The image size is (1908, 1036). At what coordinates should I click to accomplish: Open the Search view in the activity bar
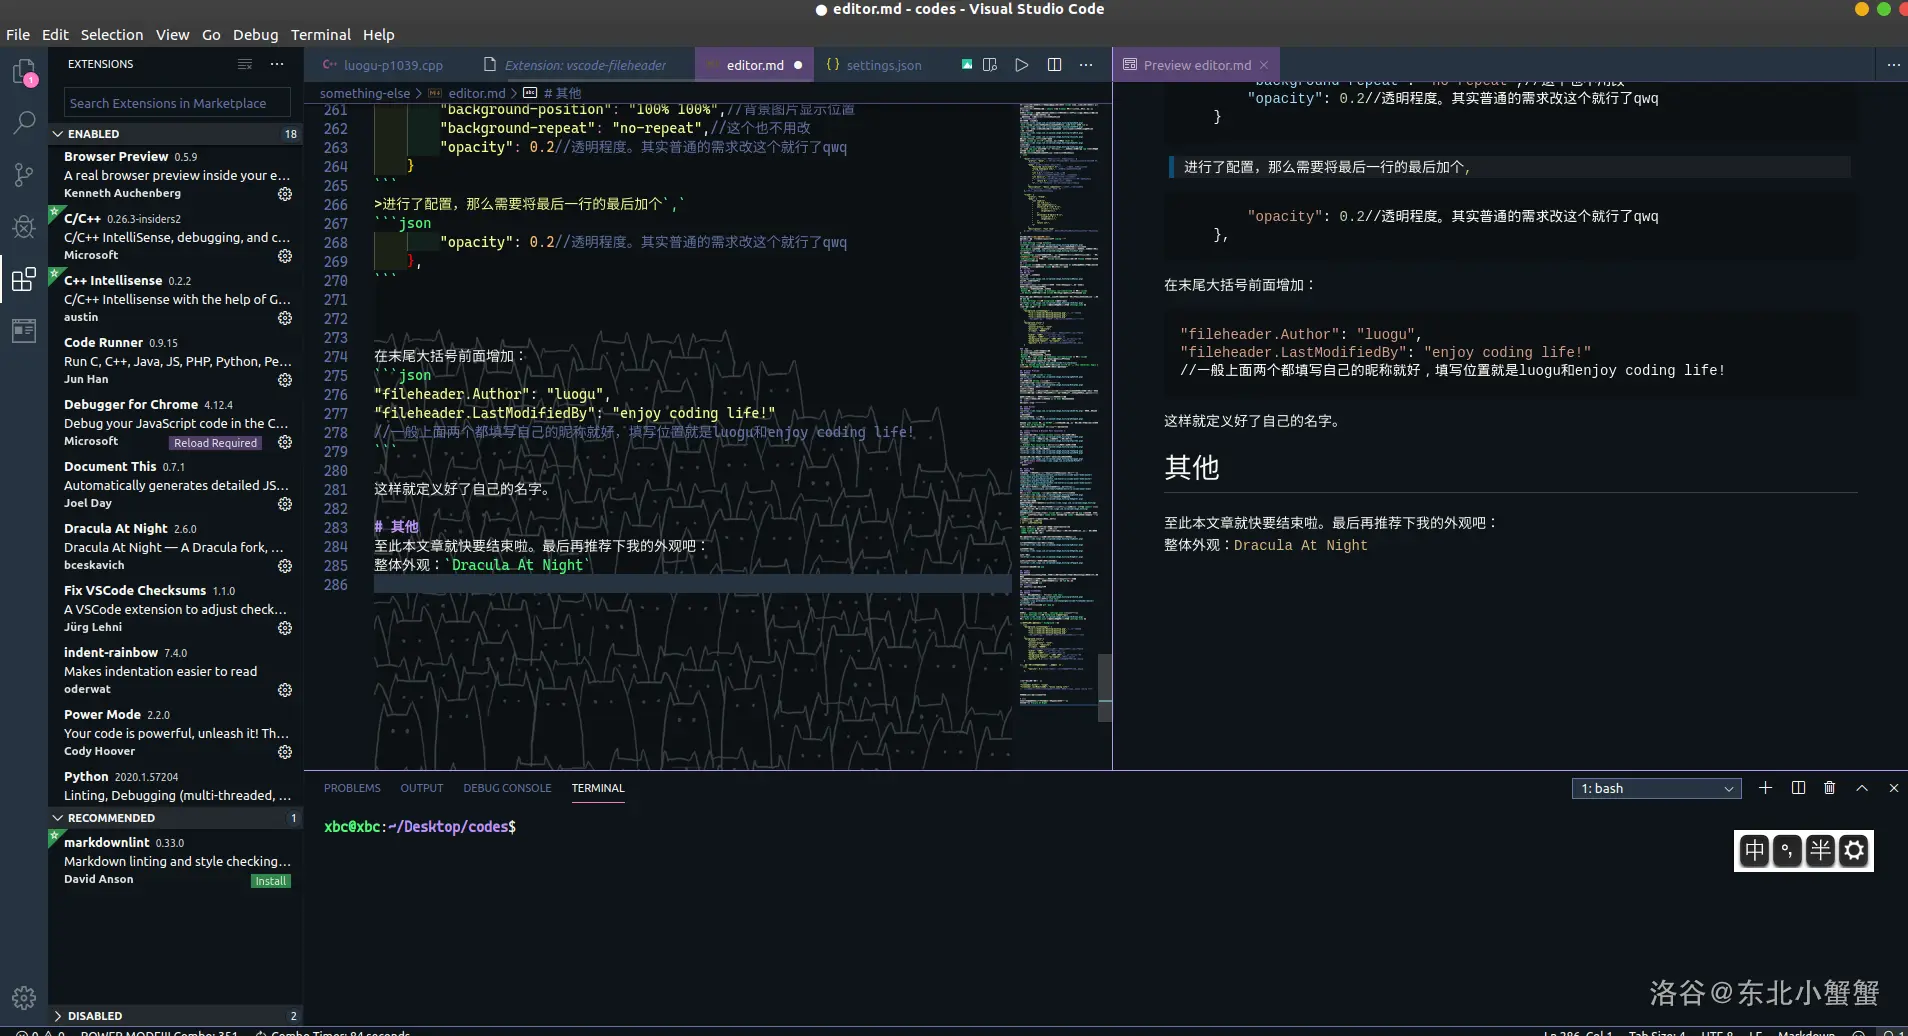coord(23,123)
